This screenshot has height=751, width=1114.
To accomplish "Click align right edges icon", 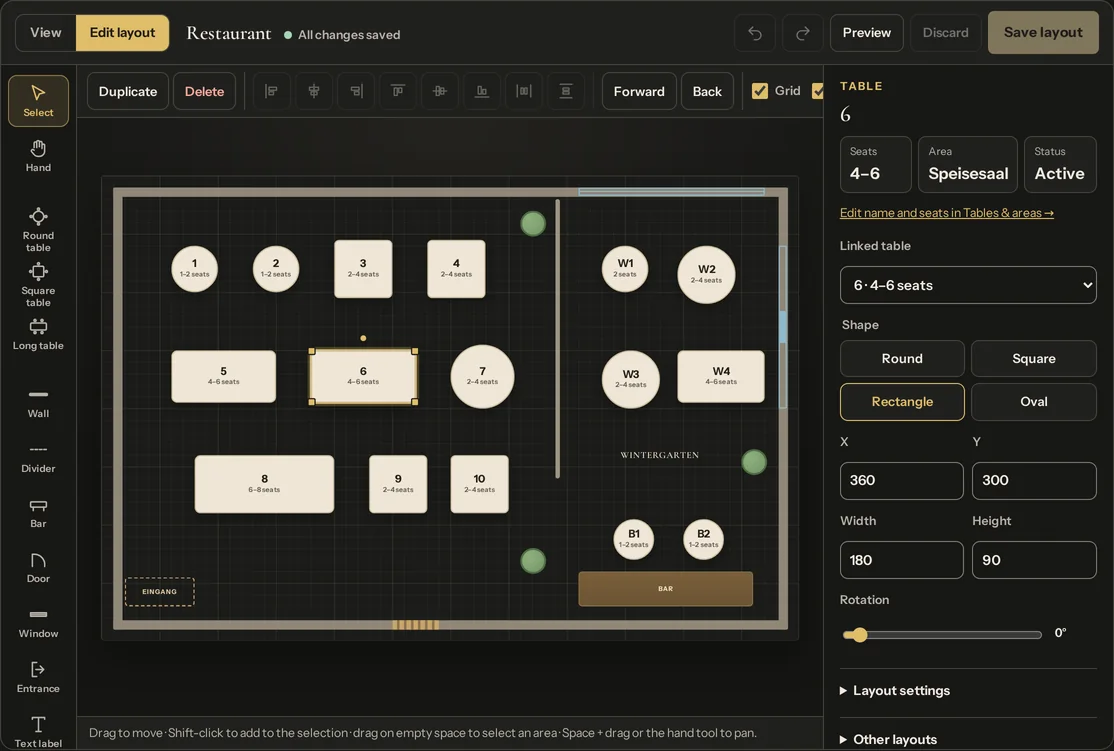I will click(x=356, y=91).
